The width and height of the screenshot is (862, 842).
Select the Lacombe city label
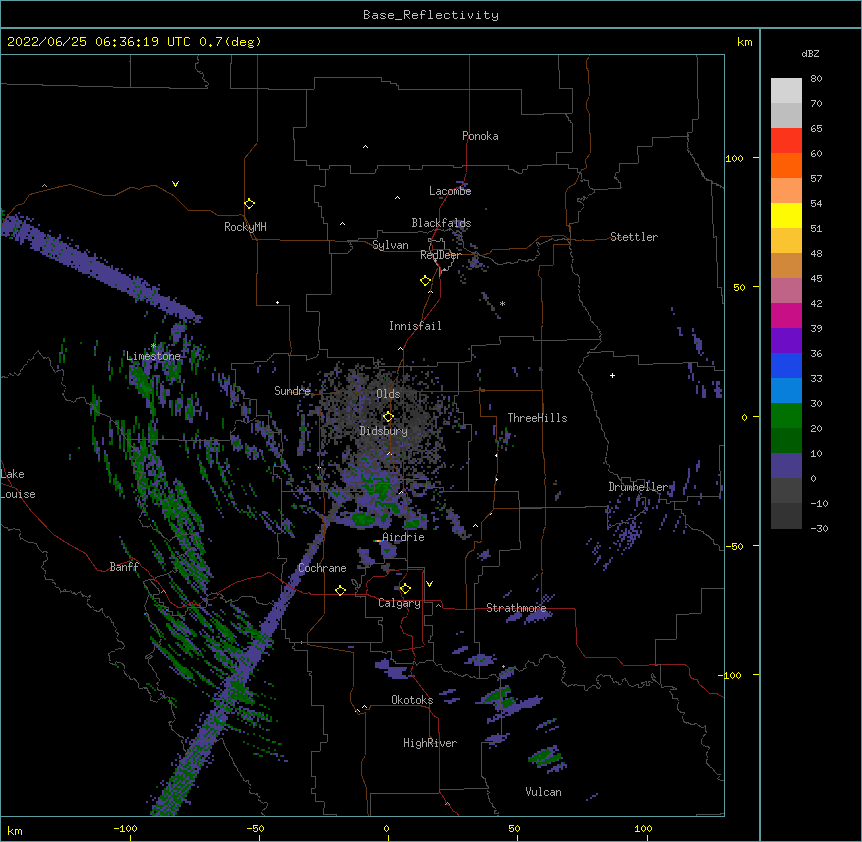450,191
